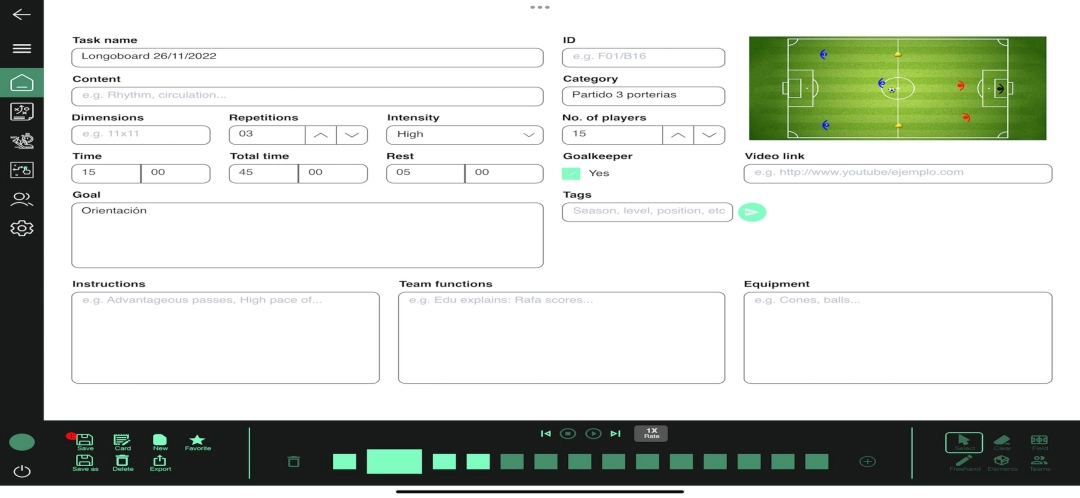Click the 1X Rate button
Viewport: 1080px width, 498px height.
click(x=651, y=433)
